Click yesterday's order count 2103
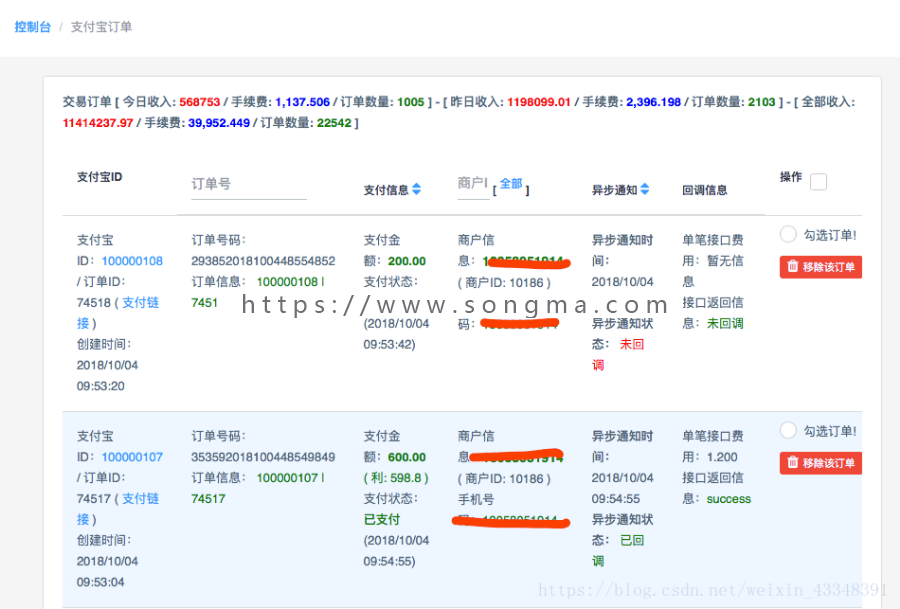The image size is (900, 609). click(762, 102)
